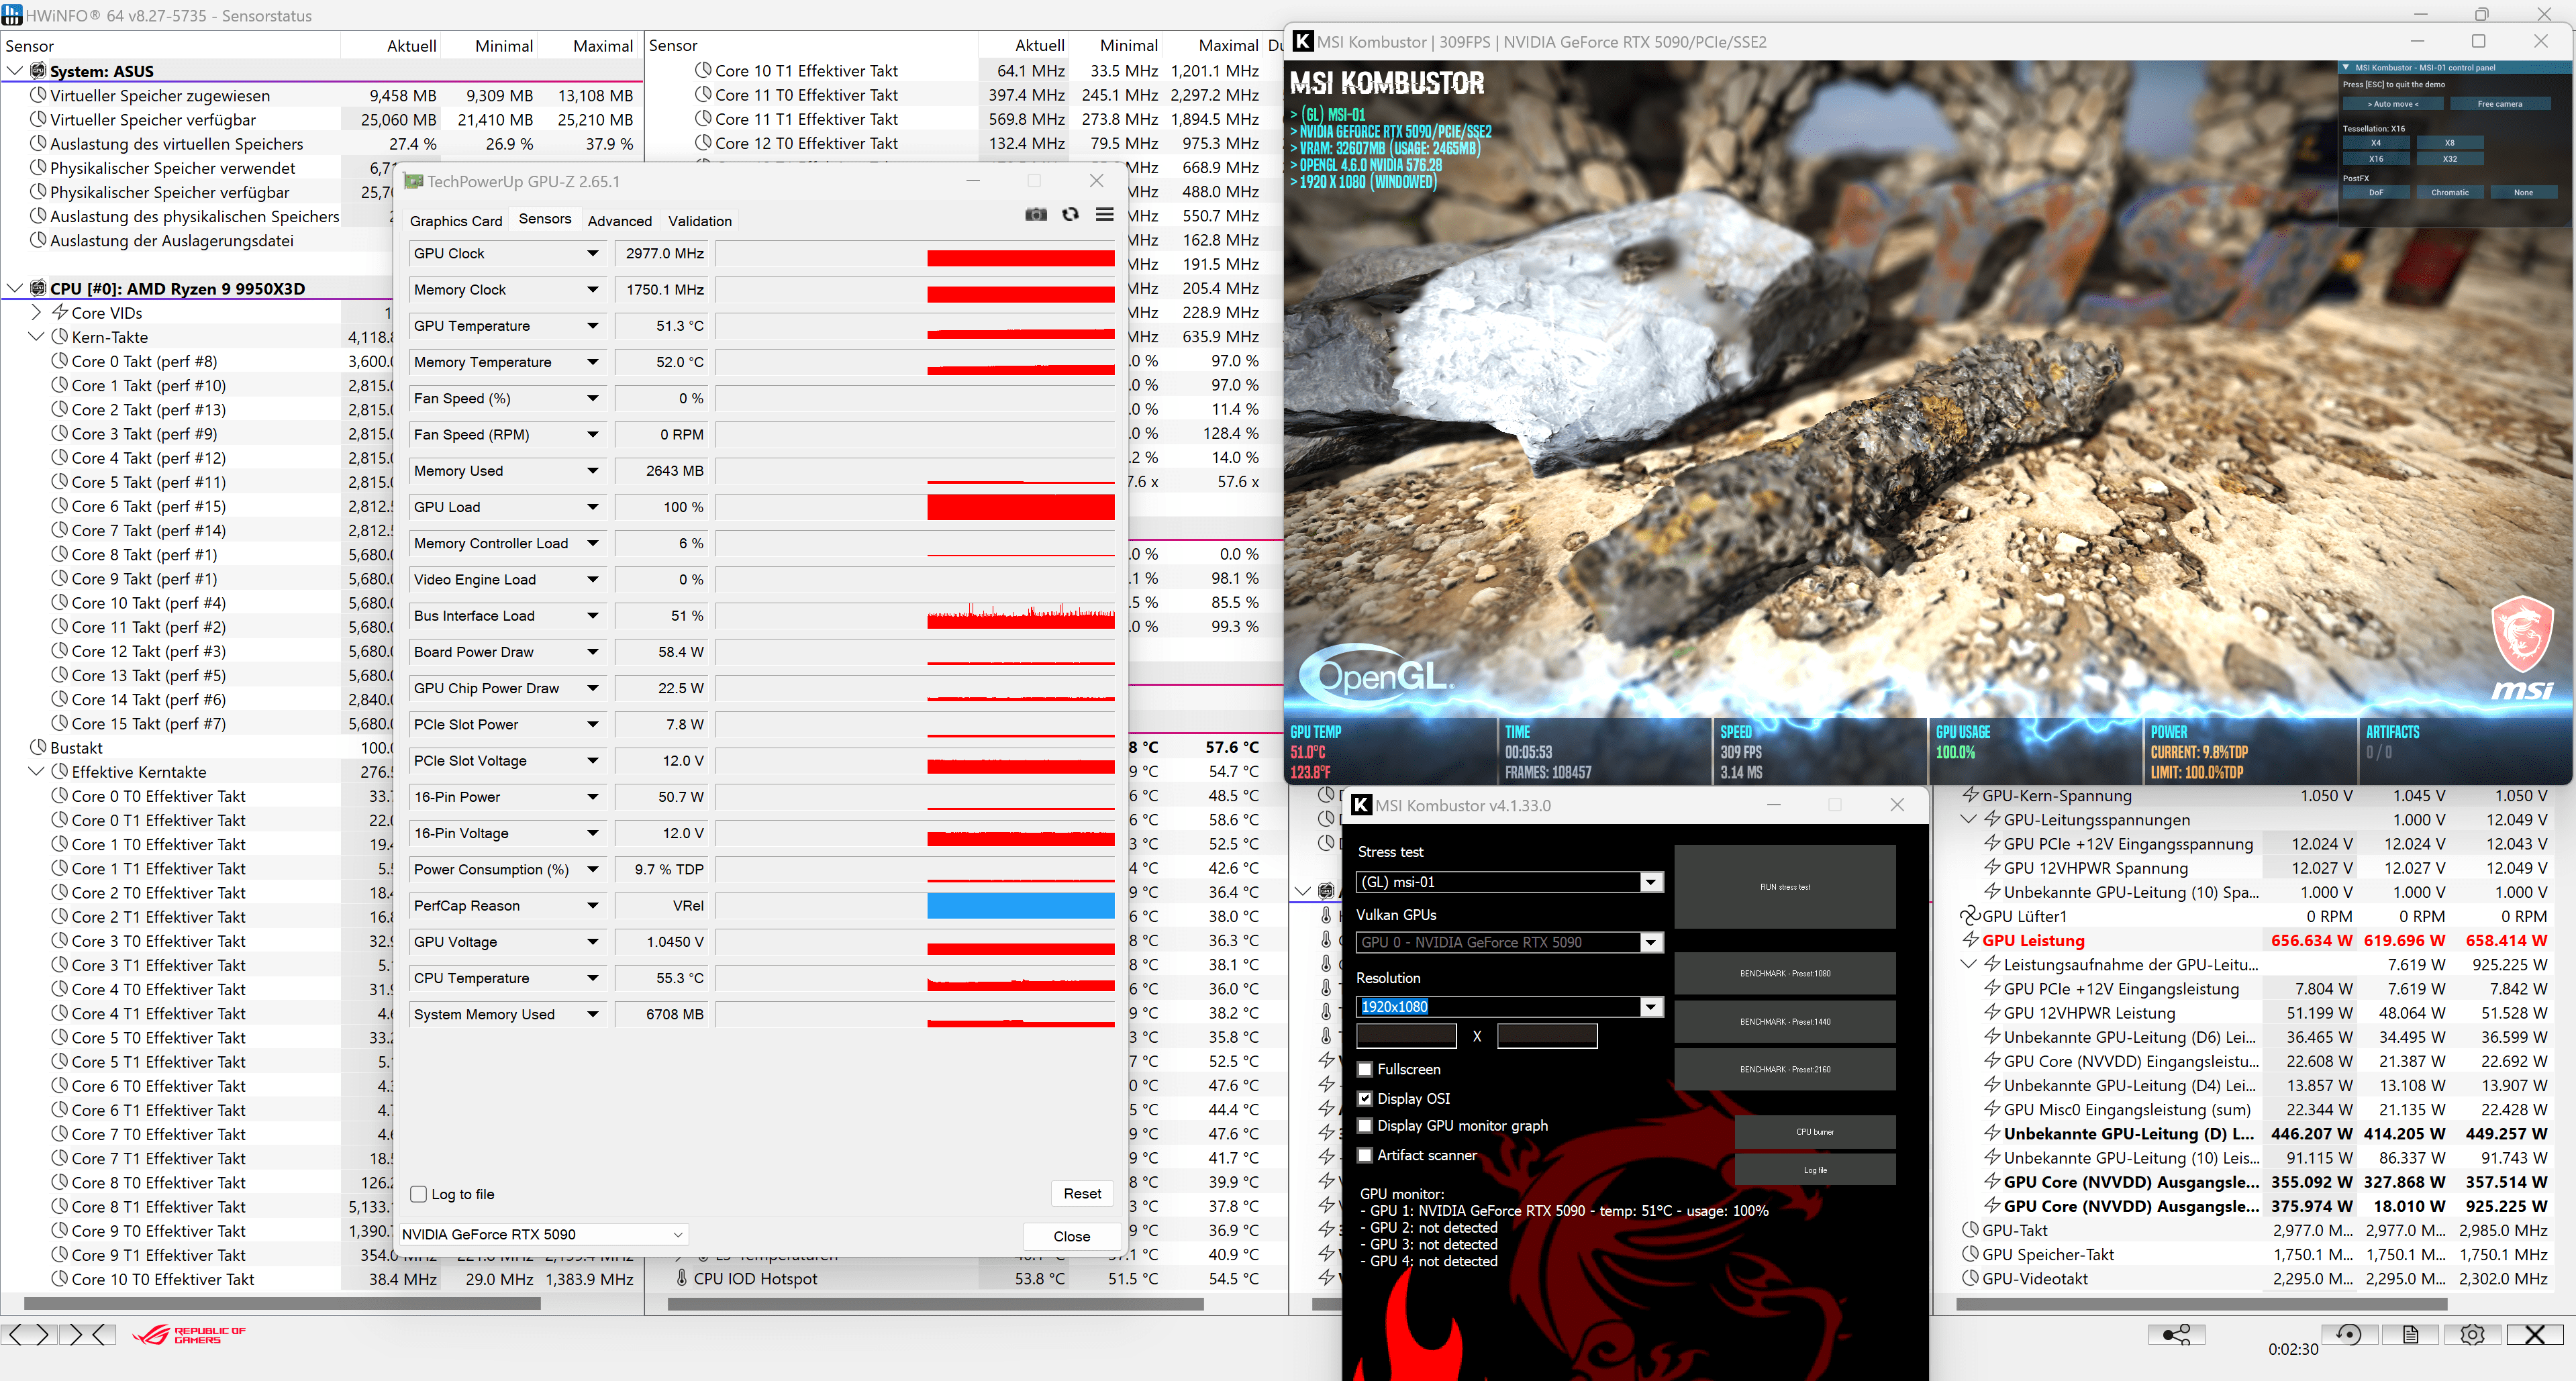Click the bolt icon beside GPU Leistung
The width and height of the screenshot is (2576, 1381).
(1970, 939)
